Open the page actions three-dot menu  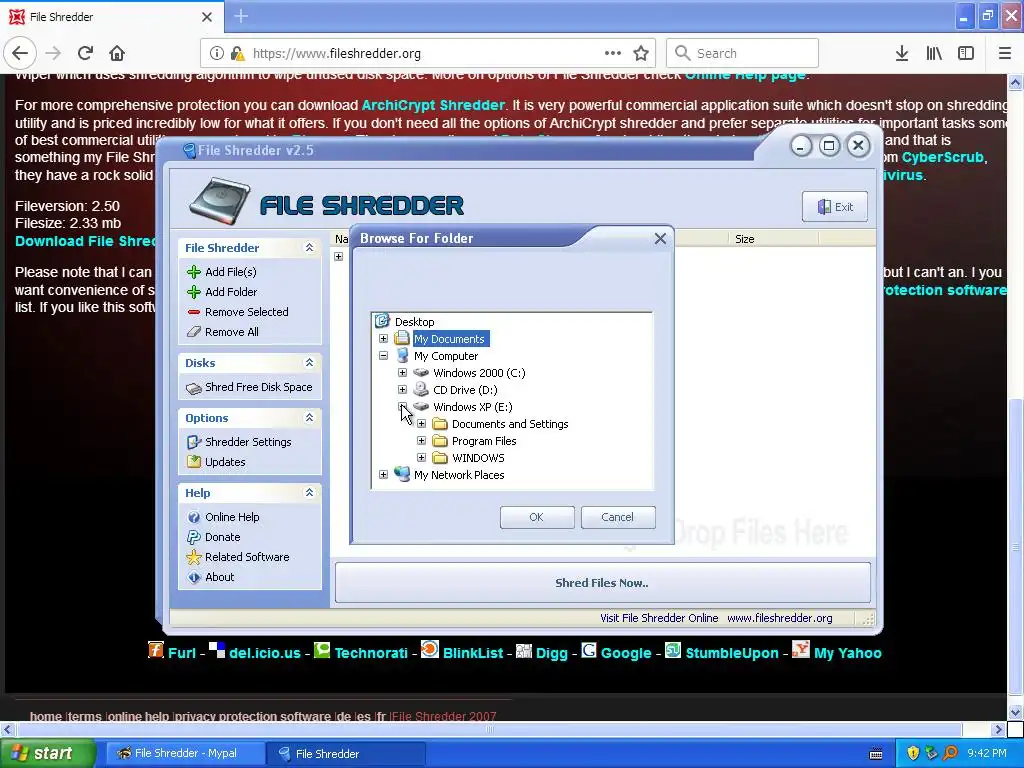tap(613, 53)
